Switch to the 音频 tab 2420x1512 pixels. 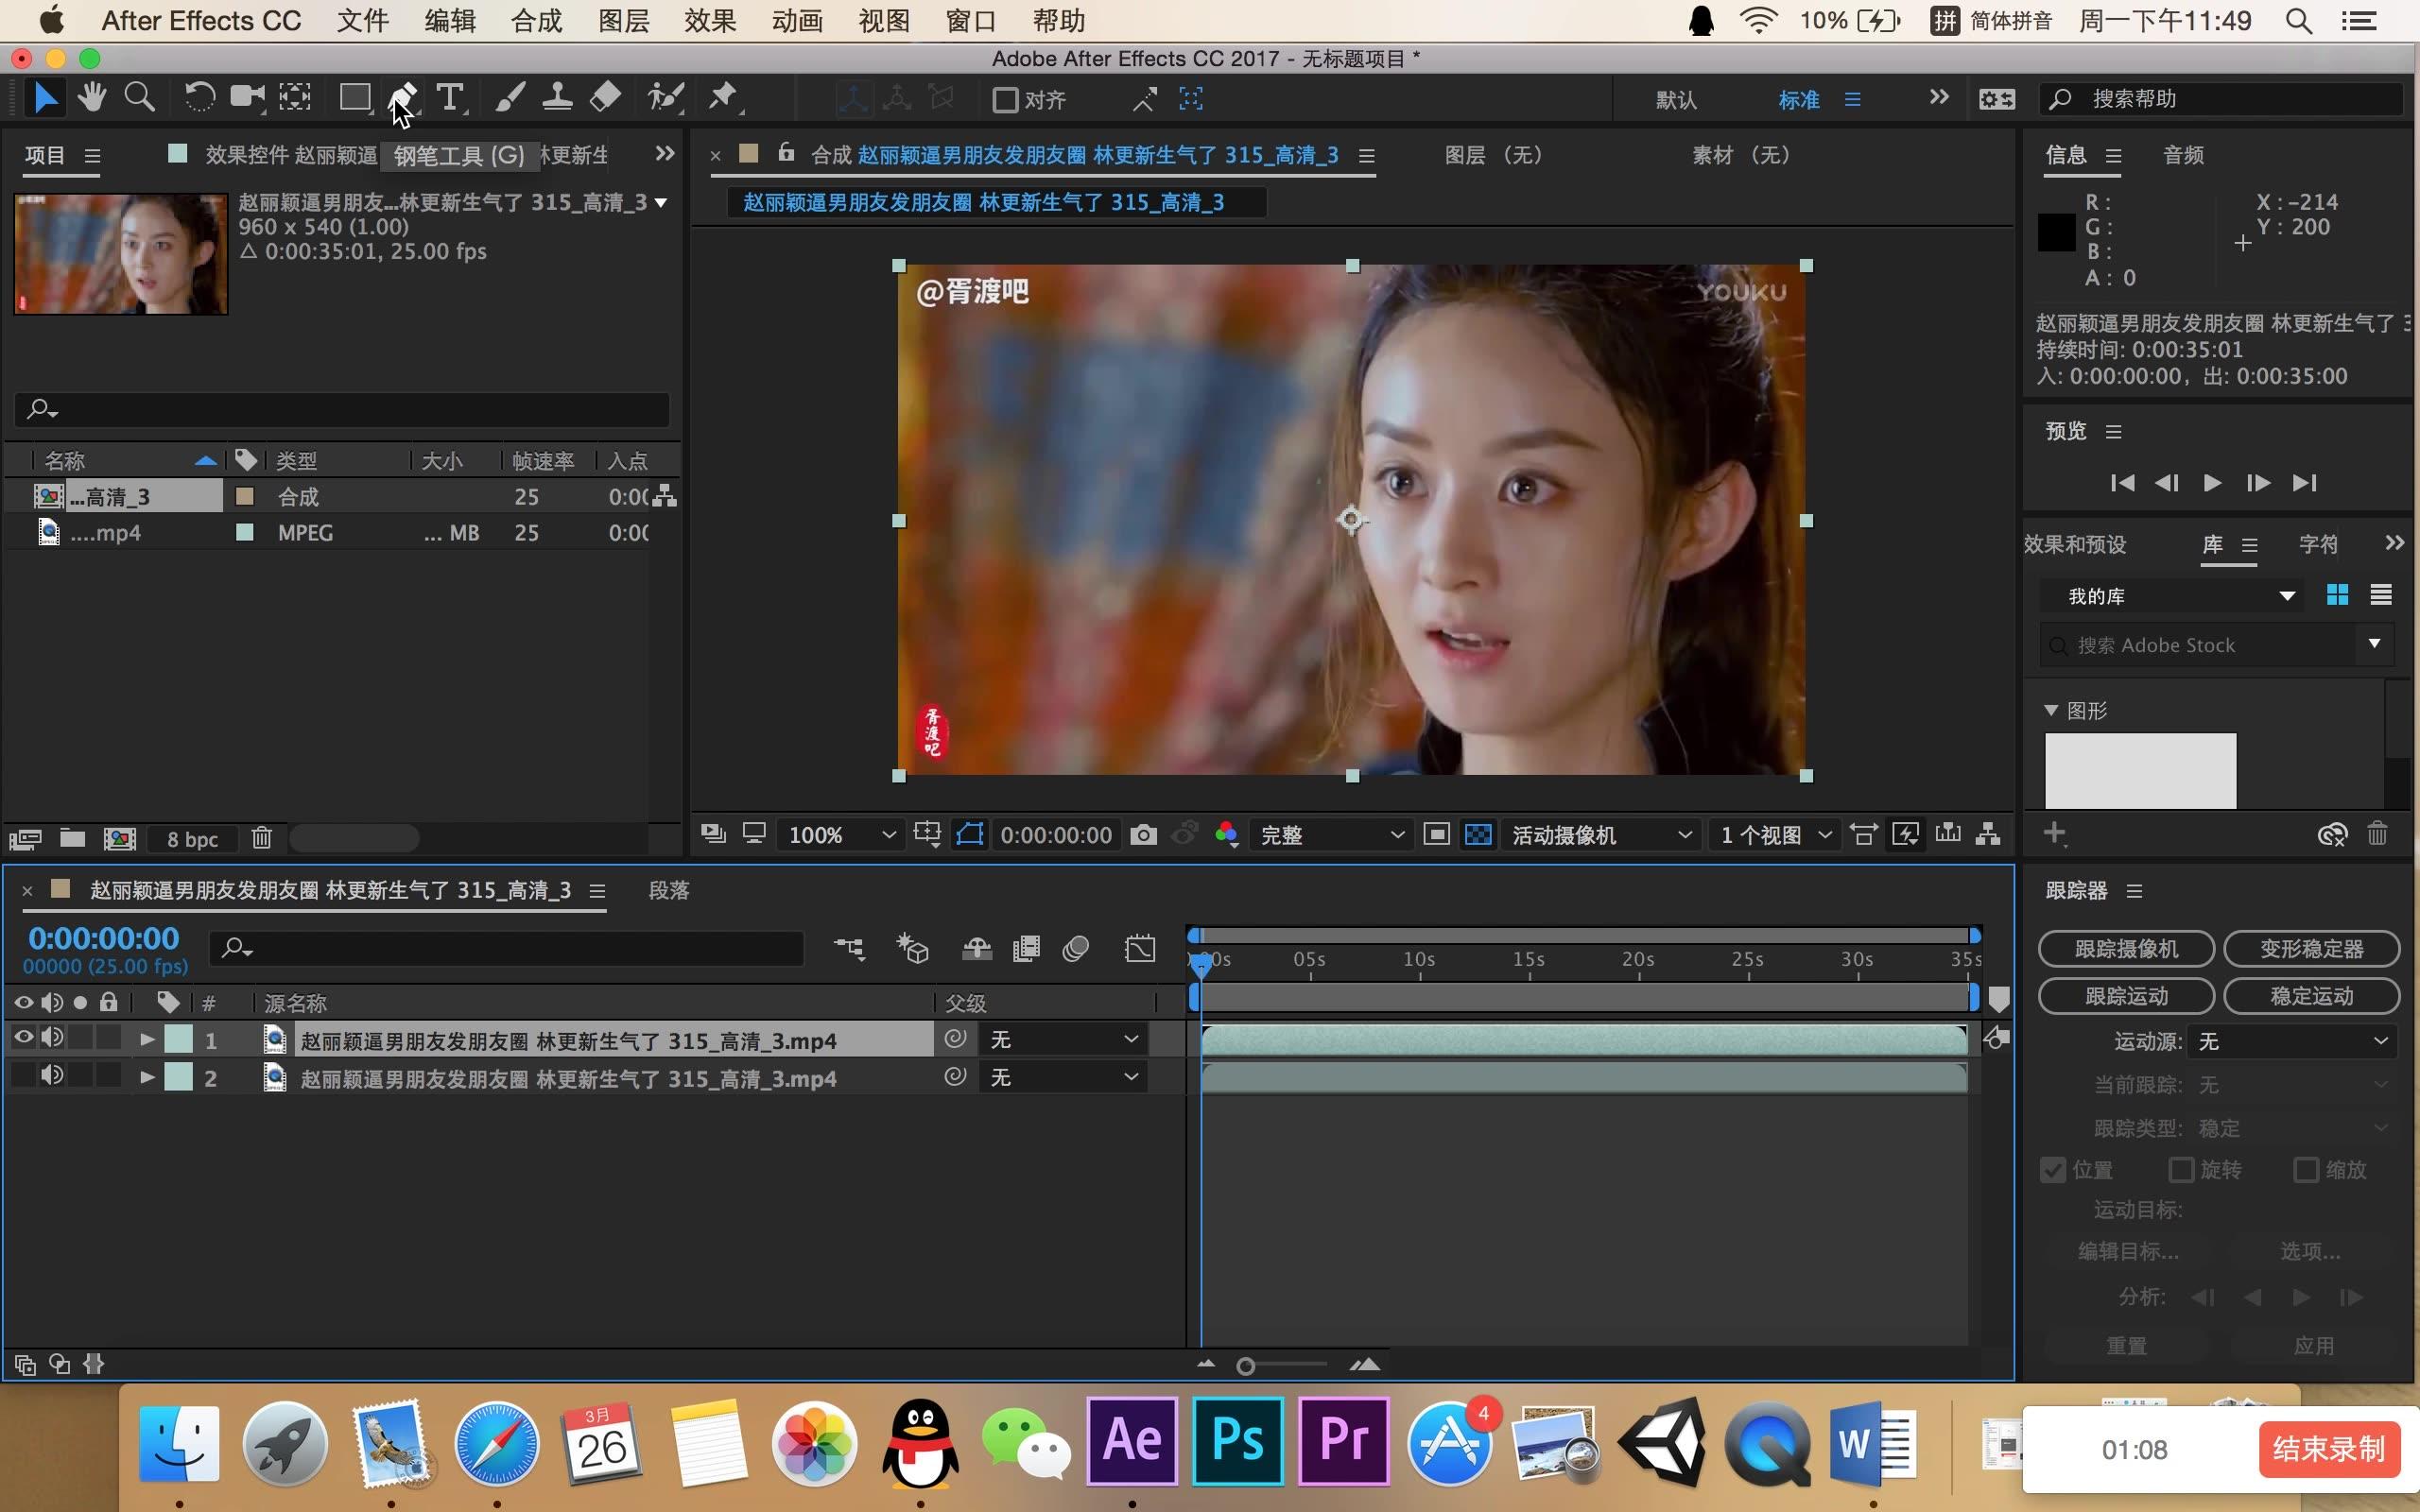2183,155
